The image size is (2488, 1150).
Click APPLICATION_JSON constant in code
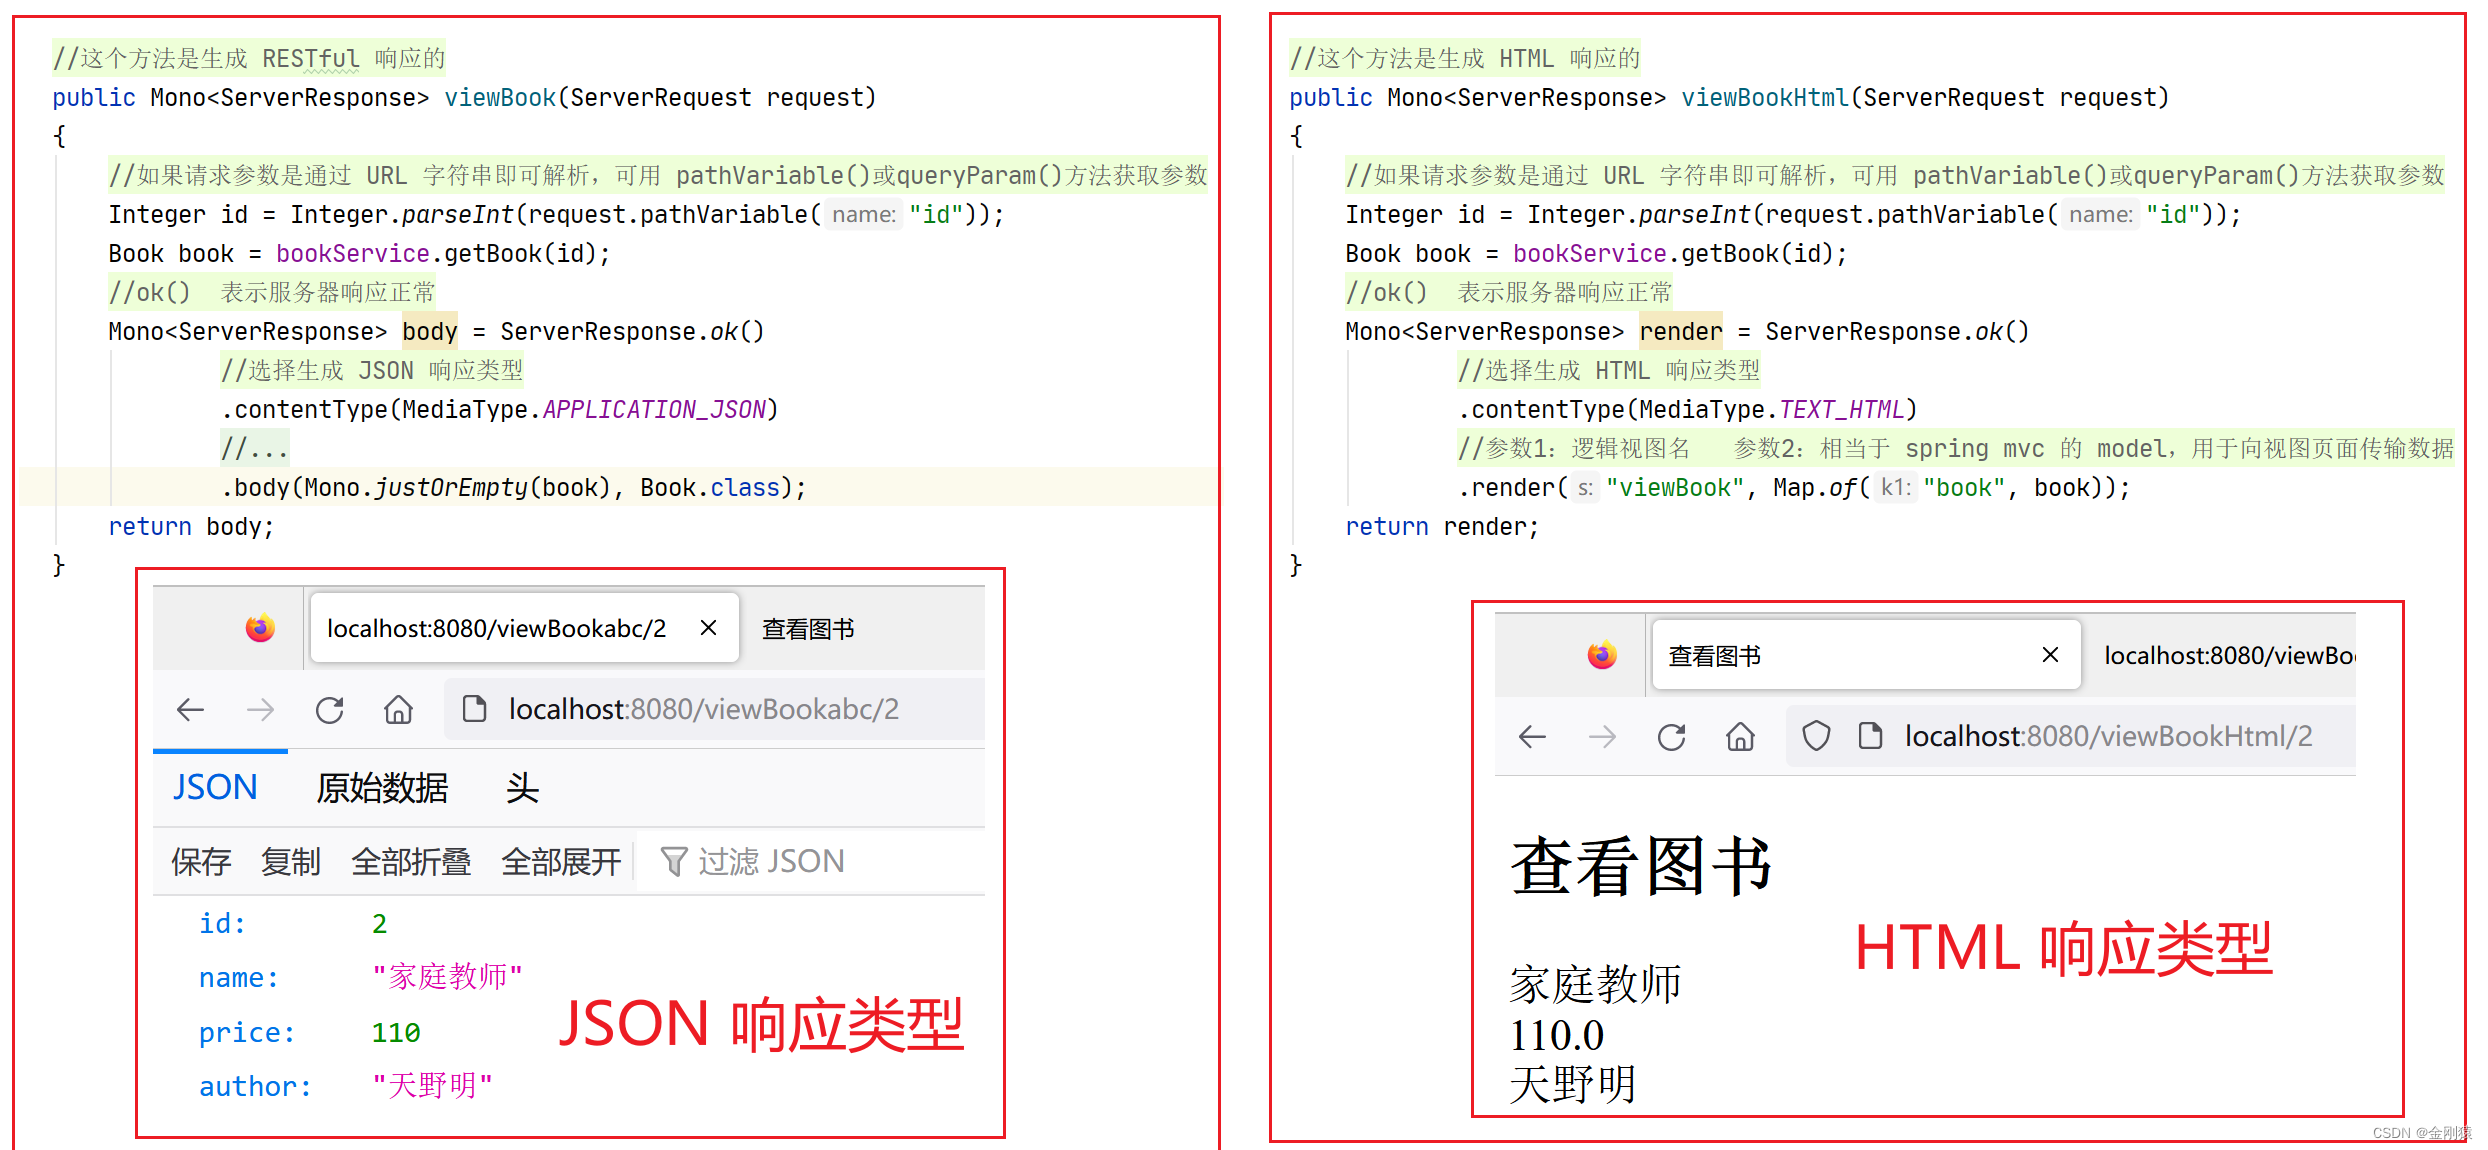click(x=655, y=410)
